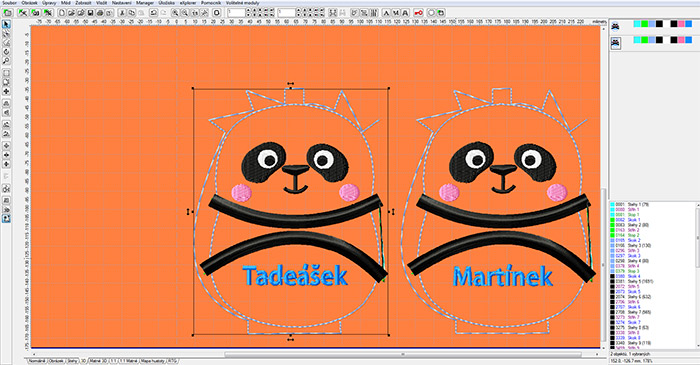Select the magnifier tool in left toolbar
The image size is (700, 365).
point(6,61)
